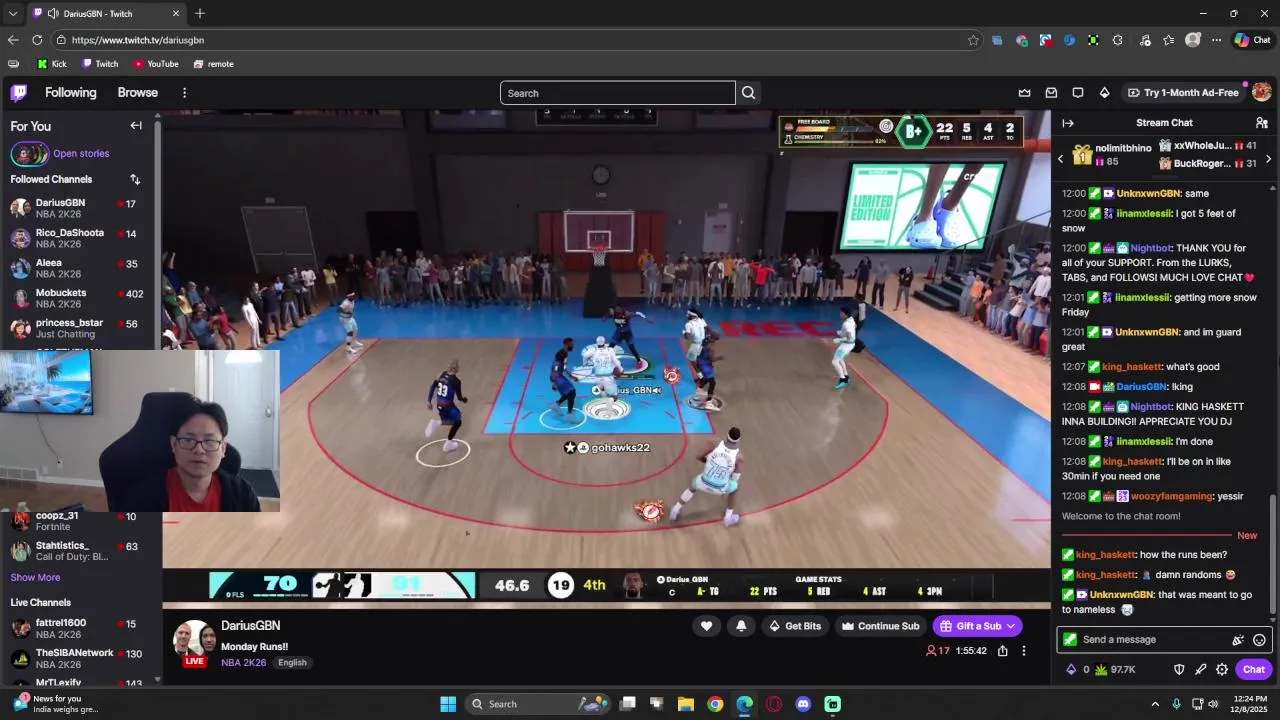Open Prime Gaming loot crown icon
Screen dimensions: 1280x720
point(1025,93)
